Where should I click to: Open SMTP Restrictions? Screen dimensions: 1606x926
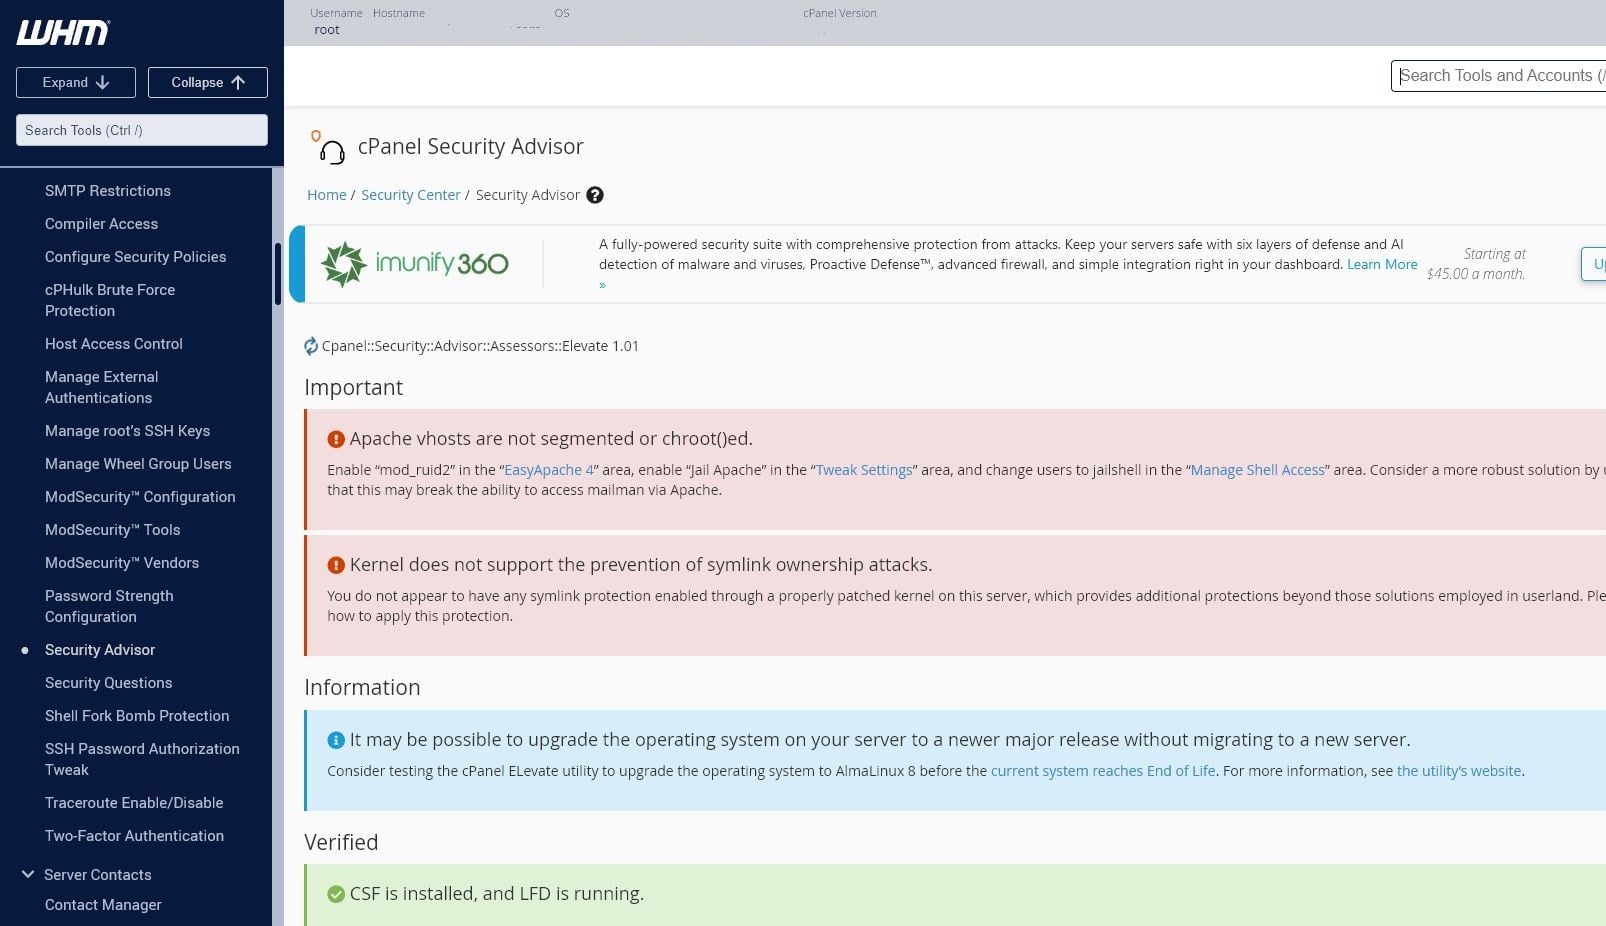click(x=108, y=191)
